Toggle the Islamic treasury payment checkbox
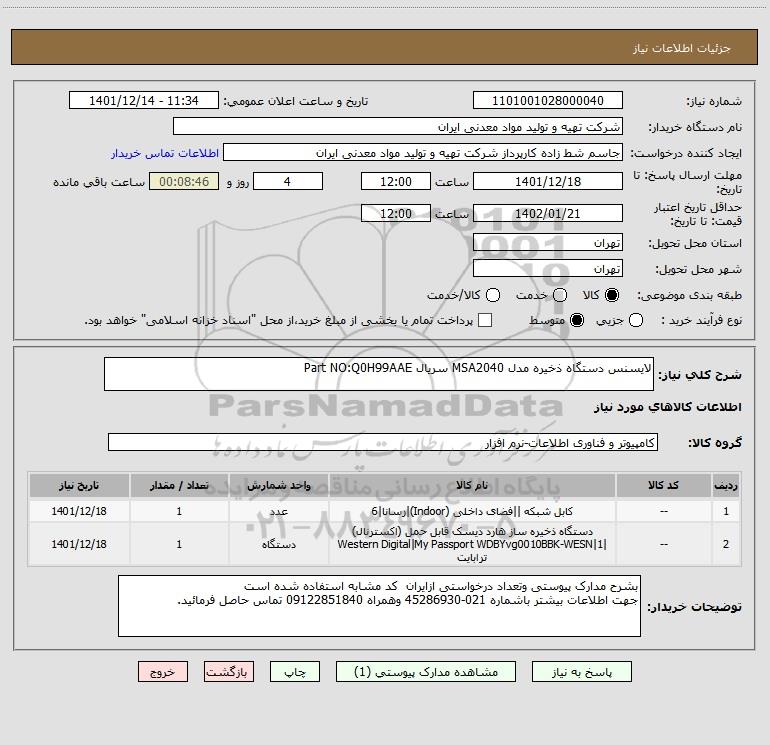 [485, 320]
